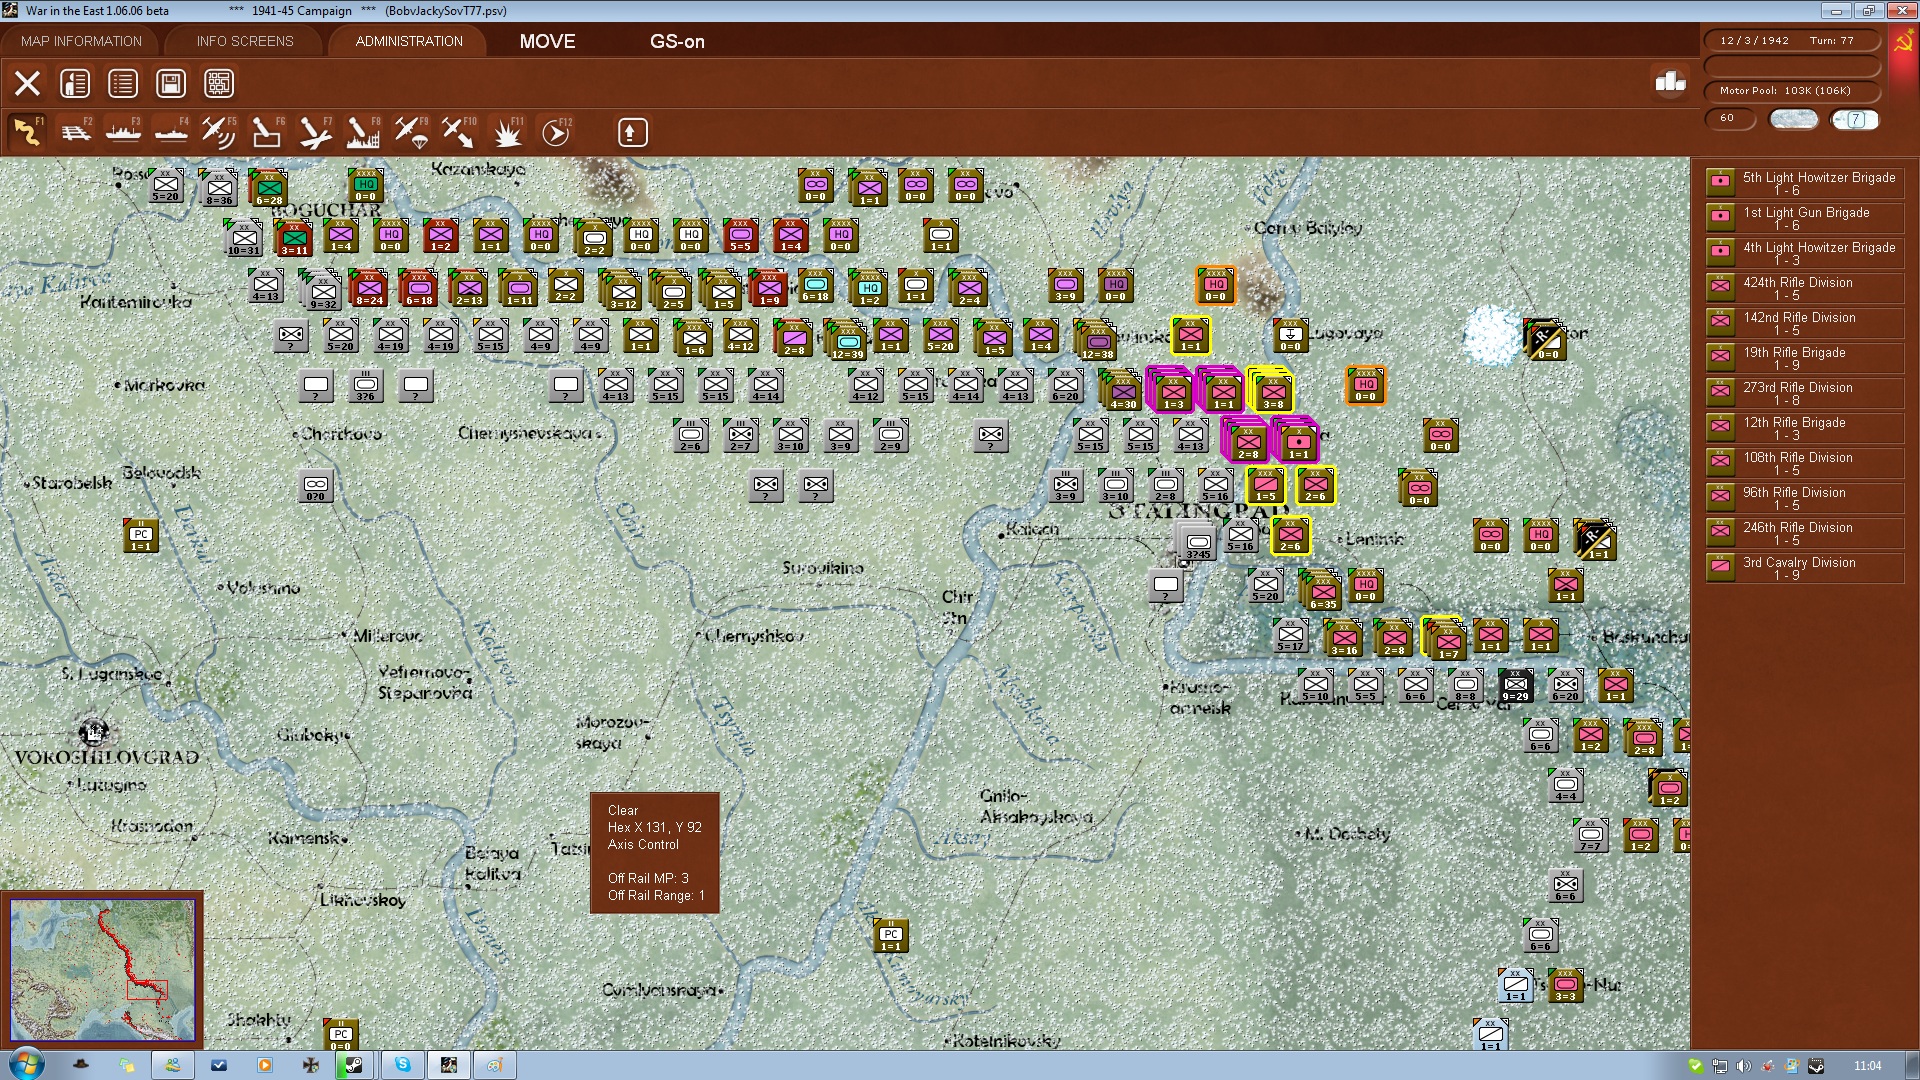This screenshot has height=1080, width=1920.
Task: Select the F1 Move mode icon
Action: (27, 132)
